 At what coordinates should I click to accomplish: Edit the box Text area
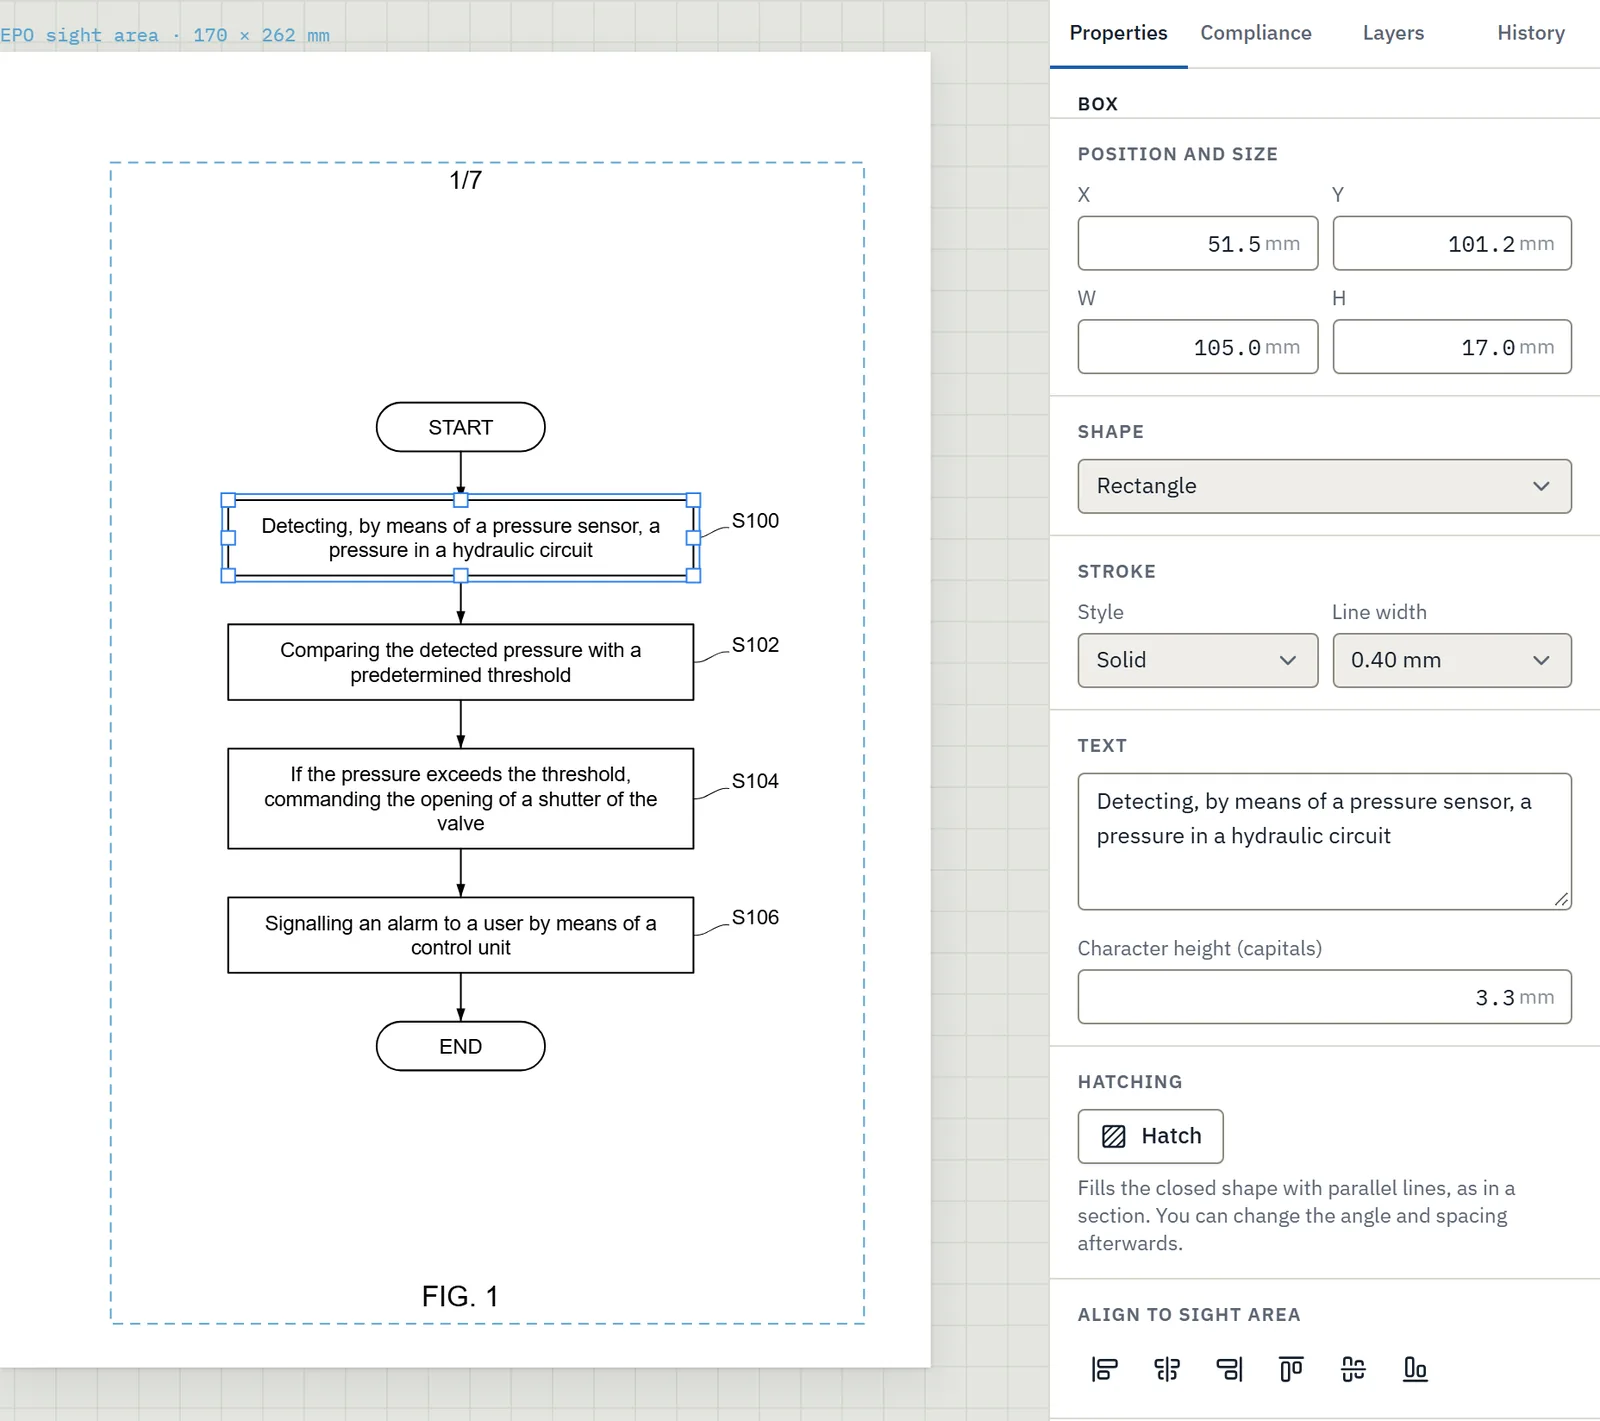click(1324, 841)
